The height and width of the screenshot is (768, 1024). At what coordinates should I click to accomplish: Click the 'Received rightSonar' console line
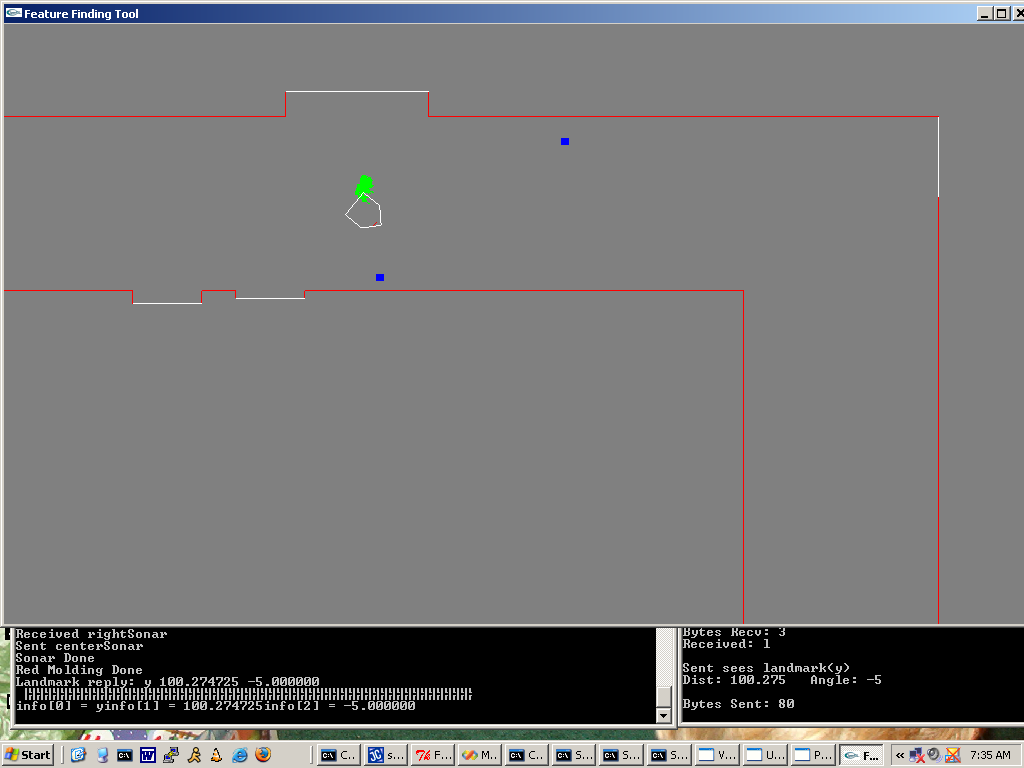(91, 633)
